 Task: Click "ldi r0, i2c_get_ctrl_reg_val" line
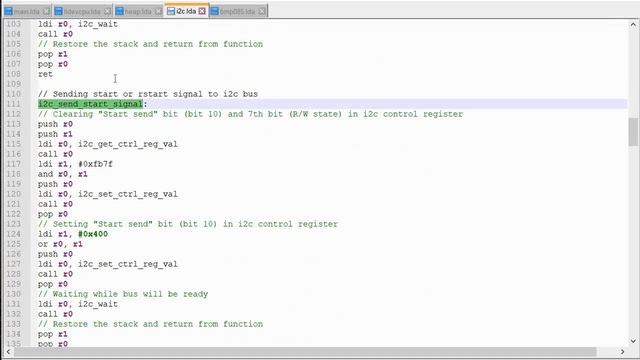(108, 144)
